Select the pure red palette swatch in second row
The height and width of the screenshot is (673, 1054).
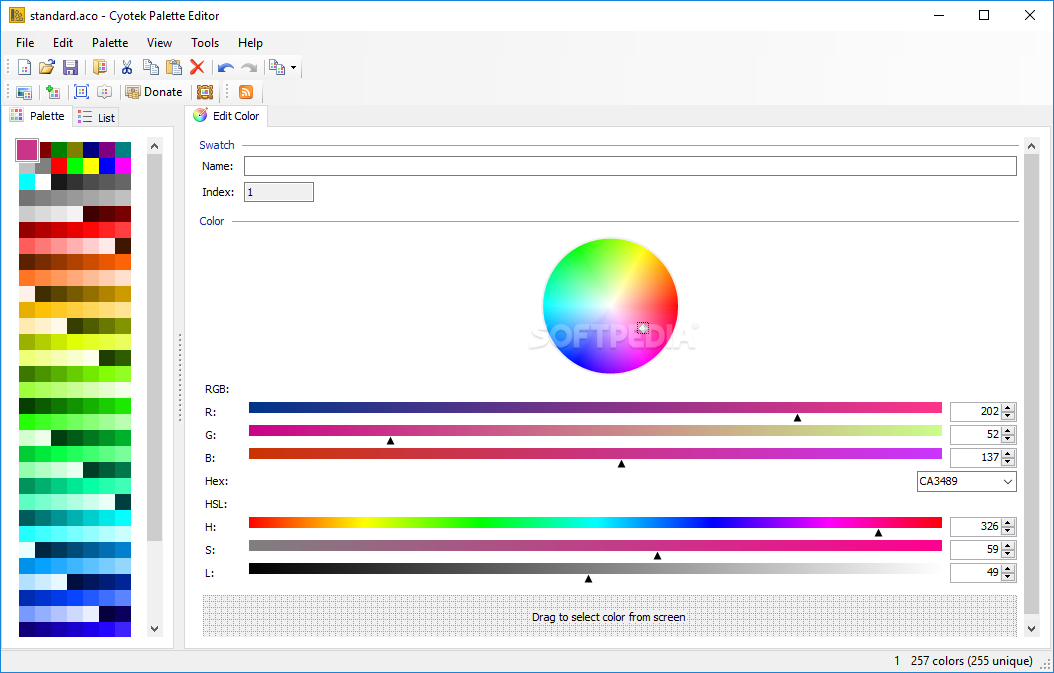tap(58, 166)
